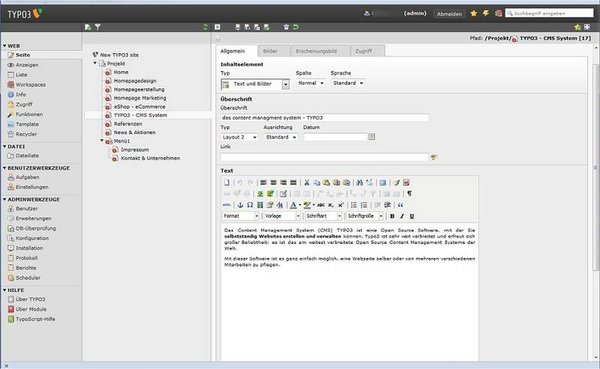600x369 pixels.
Task: Click the calendar picker icon next to Datum
Action: tap(371, 137)
